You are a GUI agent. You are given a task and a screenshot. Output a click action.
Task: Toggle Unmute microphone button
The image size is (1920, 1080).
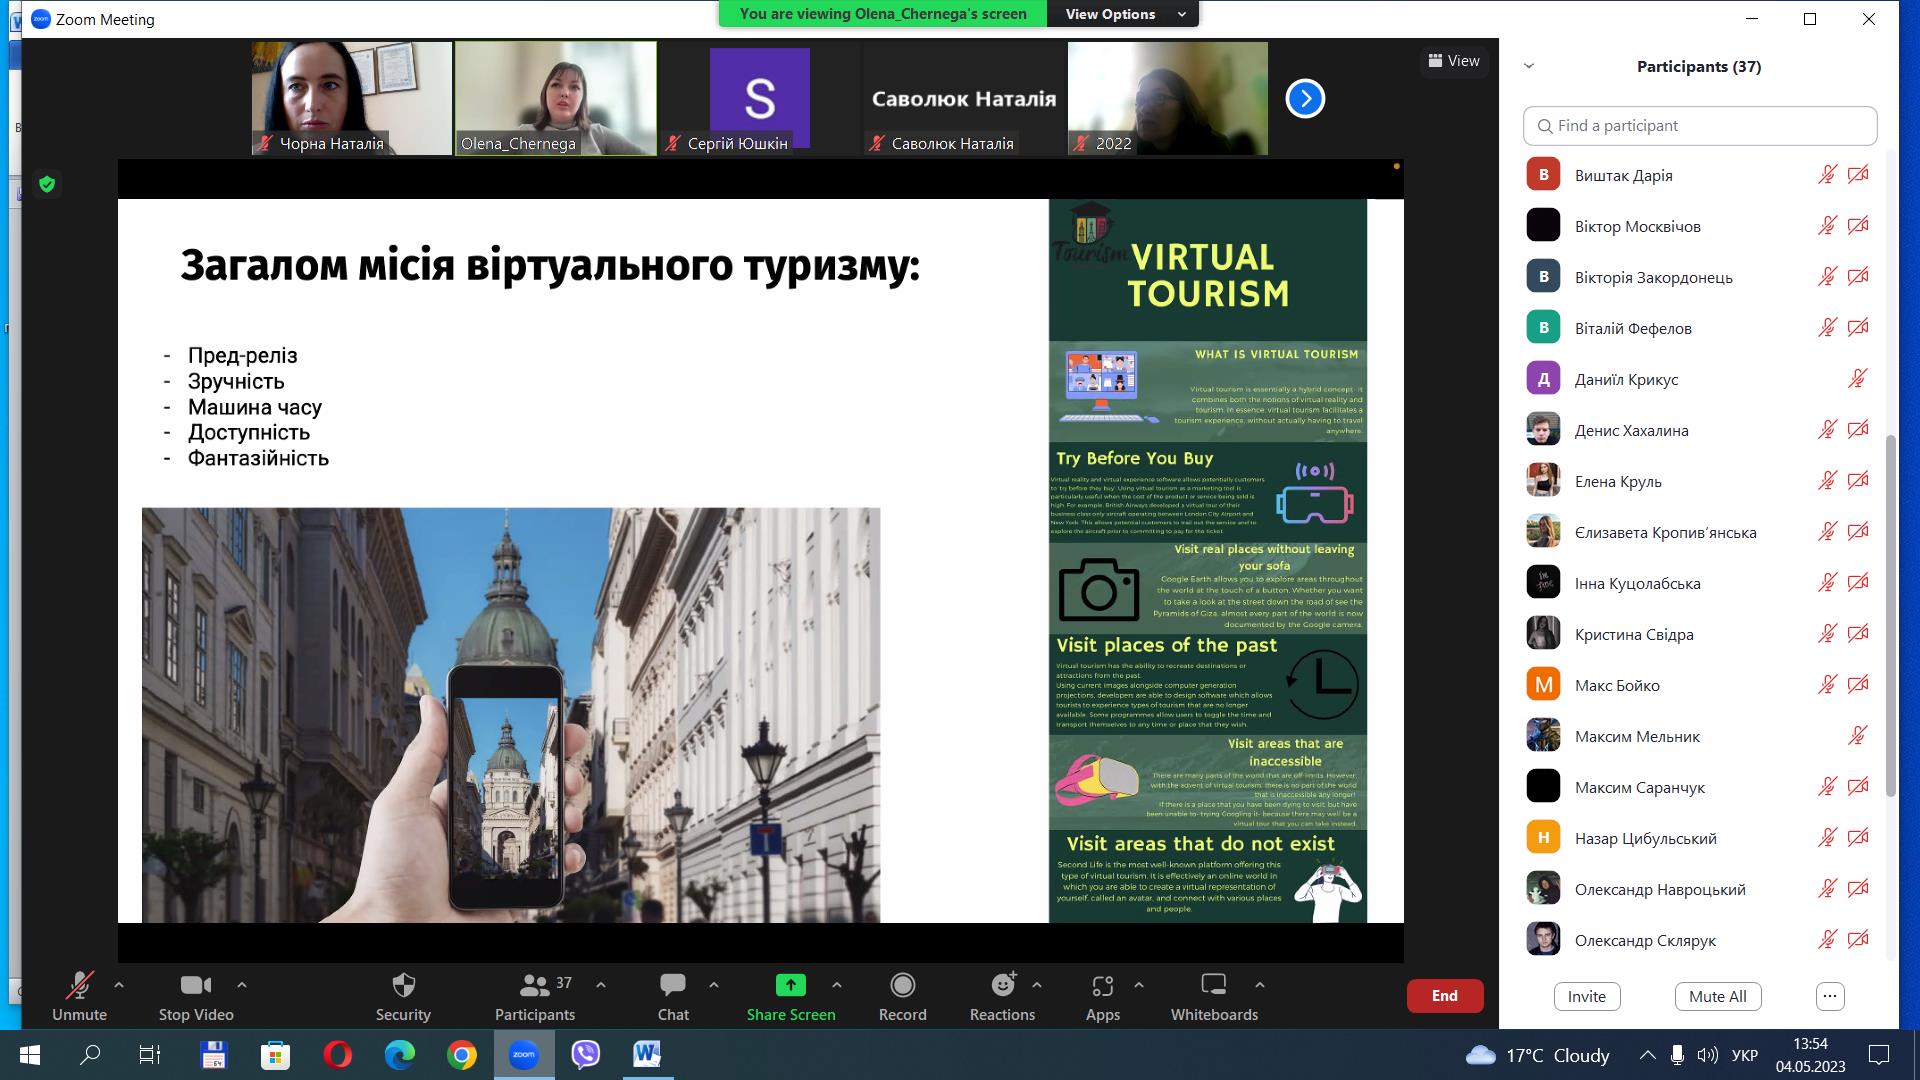point(79,986)
